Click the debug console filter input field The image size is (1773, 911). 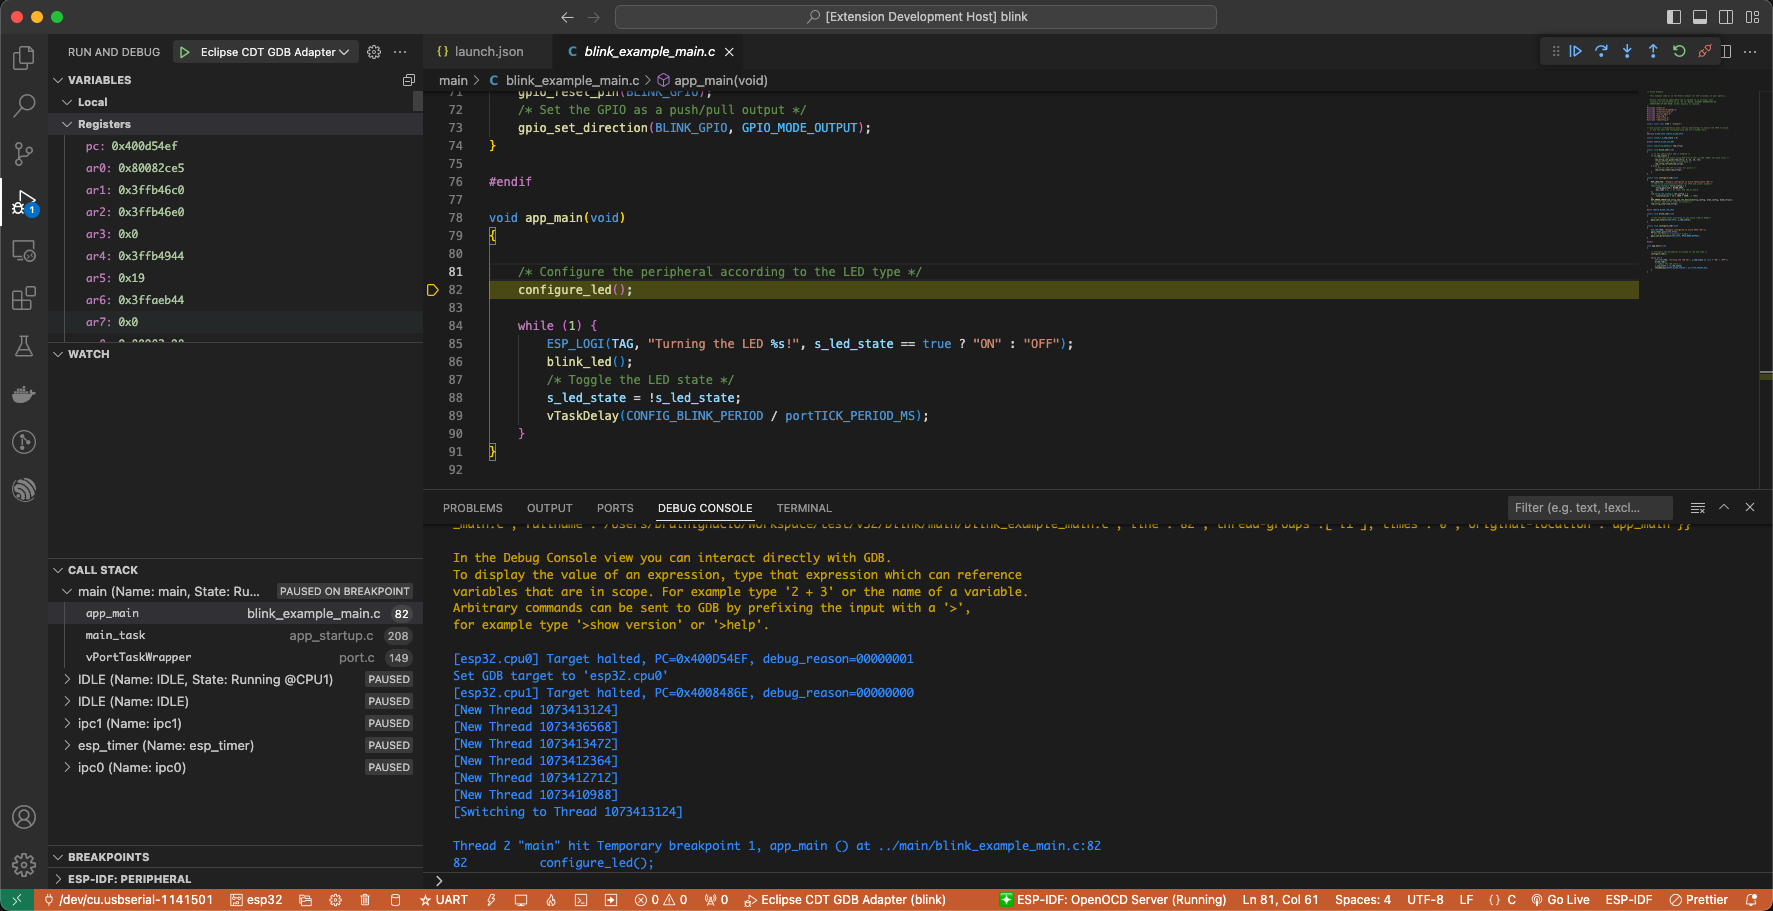pyautogui.click(x=1588, y=508)
